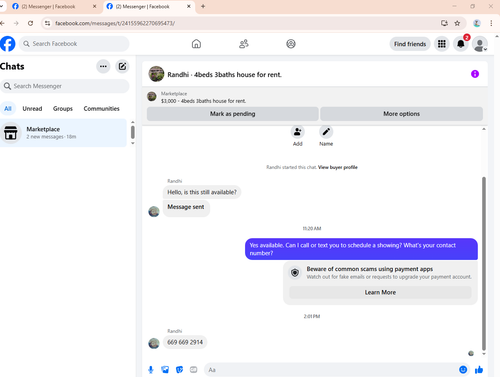The height and width of the screenshot is (377, 500).
Task: Send a thumbs-up like
Action: 479,369
